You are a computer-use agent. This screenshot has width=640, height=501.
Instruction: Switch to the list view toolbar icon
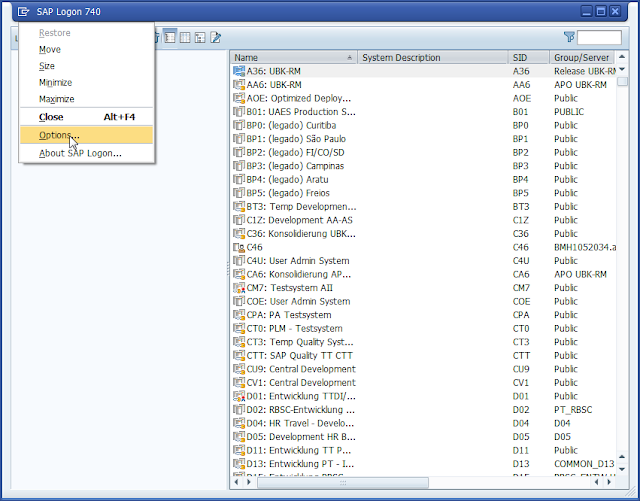(x=170, y=38)
